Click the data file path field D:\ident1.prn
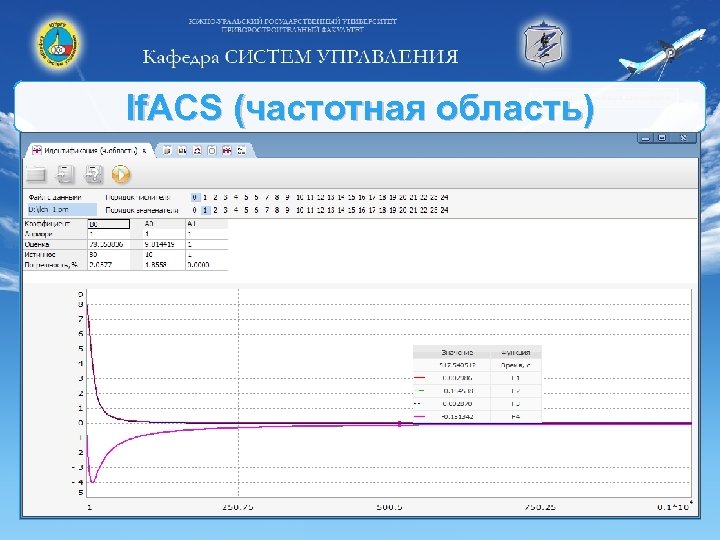This screenshot has width=720, height=540. point(62,209)
